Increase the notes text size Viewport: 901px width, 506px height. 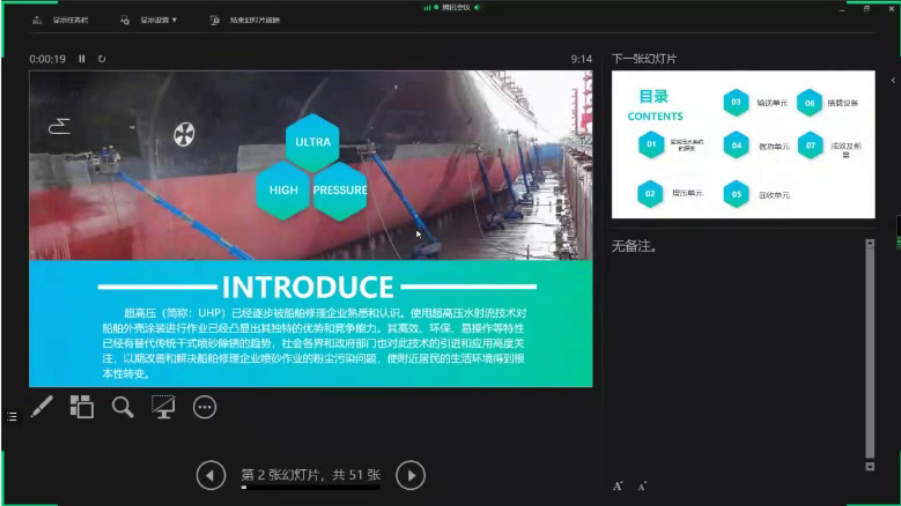coord(618,486)
